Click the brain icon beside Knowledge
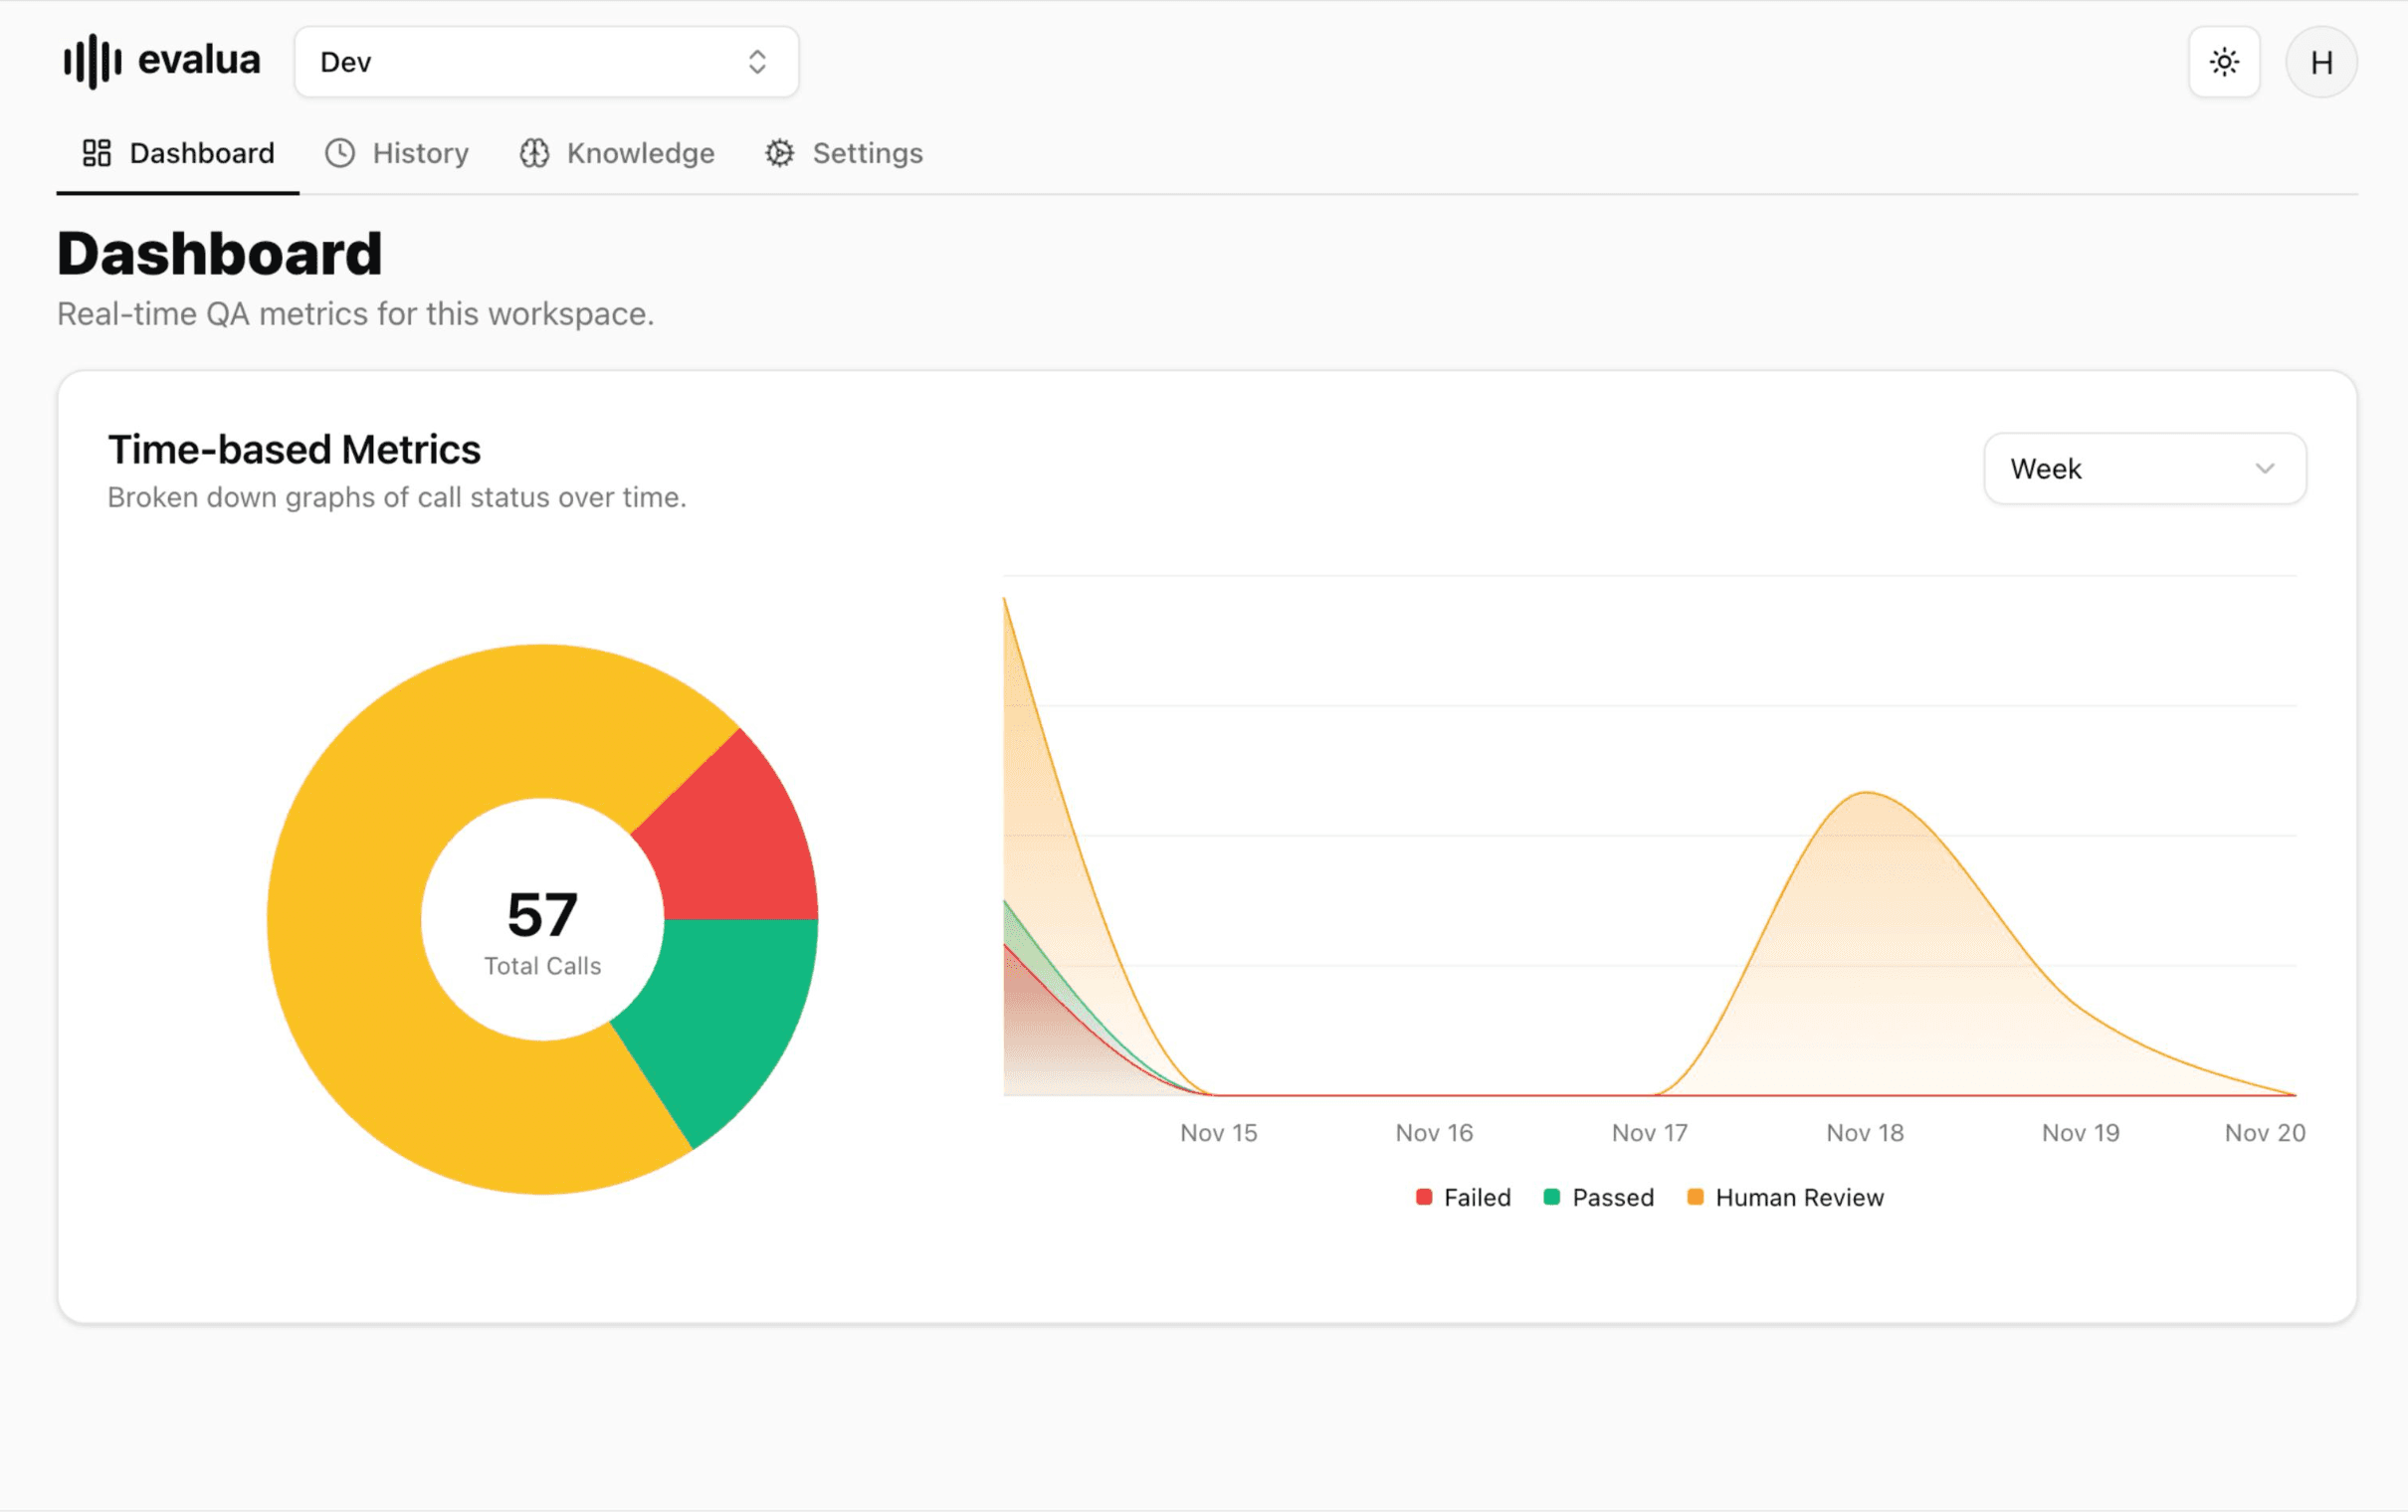The width and height of the screenshot is (2408, 1512). (x=535, y=152)
